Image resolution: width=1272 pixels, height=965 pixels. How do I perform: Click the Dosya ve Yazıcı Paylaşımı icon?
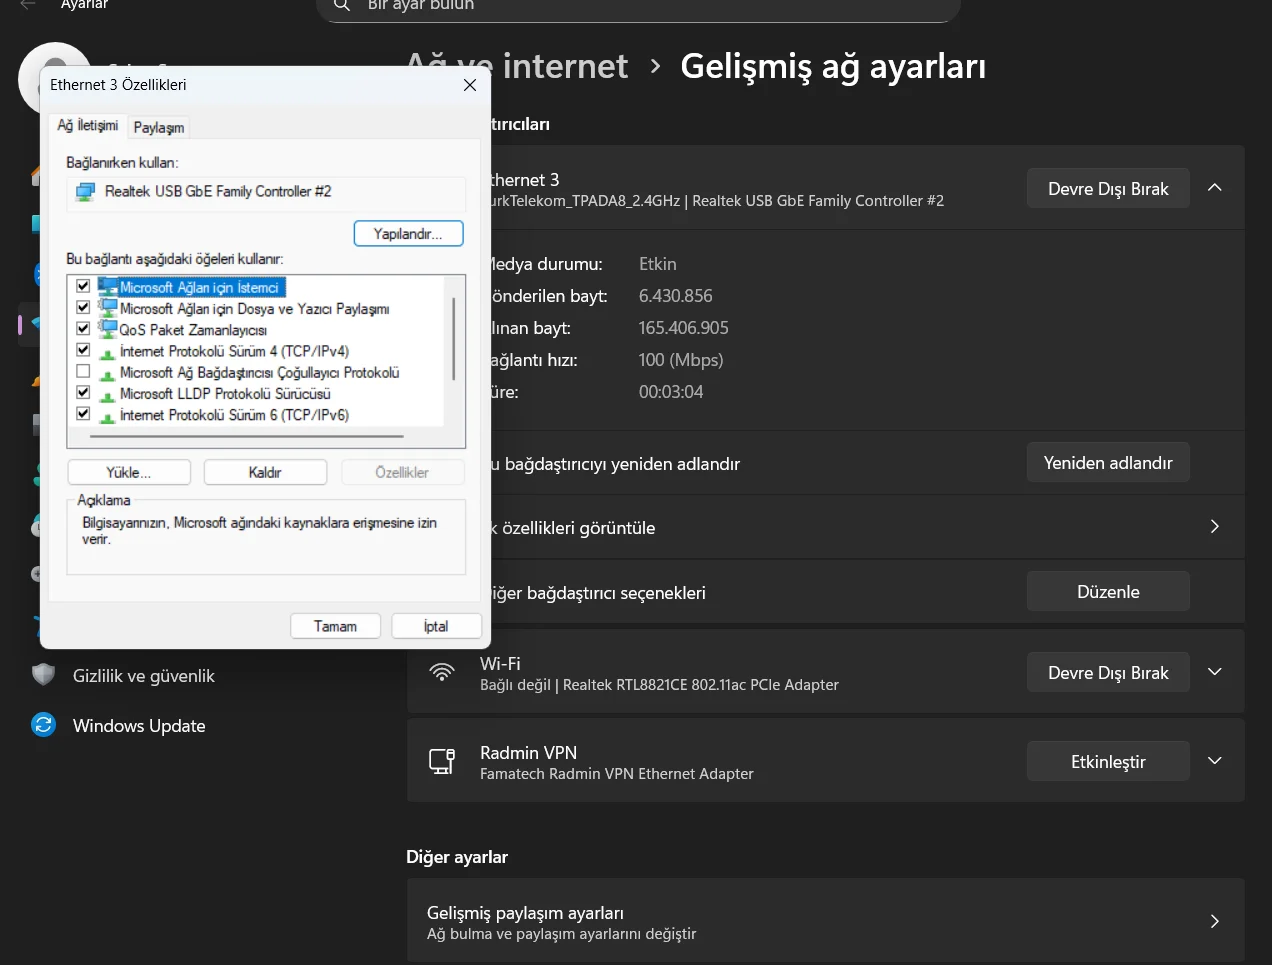108,308
